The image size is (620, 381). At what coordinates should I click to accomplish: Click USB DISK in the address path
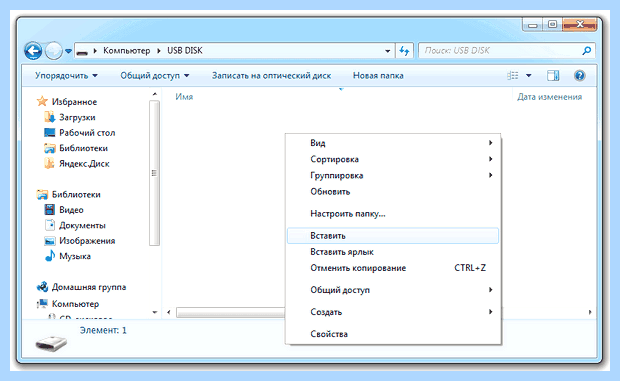pyautogui.click(x=185, y=51)
